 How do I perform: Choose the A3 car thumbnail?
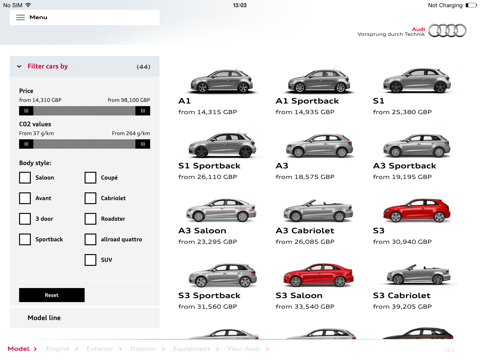coord(319,146)
